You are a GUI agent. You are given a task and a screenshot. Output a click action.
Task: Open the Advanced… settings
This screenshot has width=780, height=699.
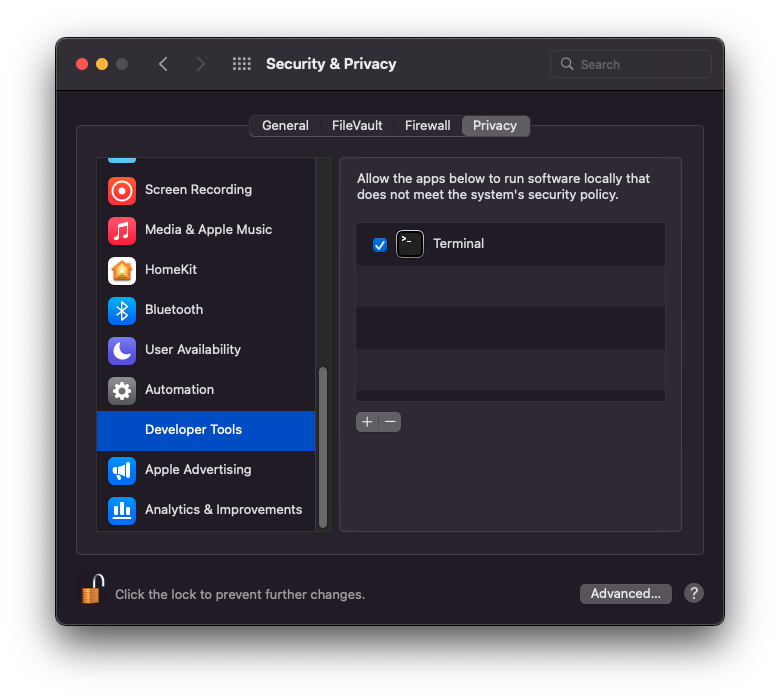click(x=625, y=593)
